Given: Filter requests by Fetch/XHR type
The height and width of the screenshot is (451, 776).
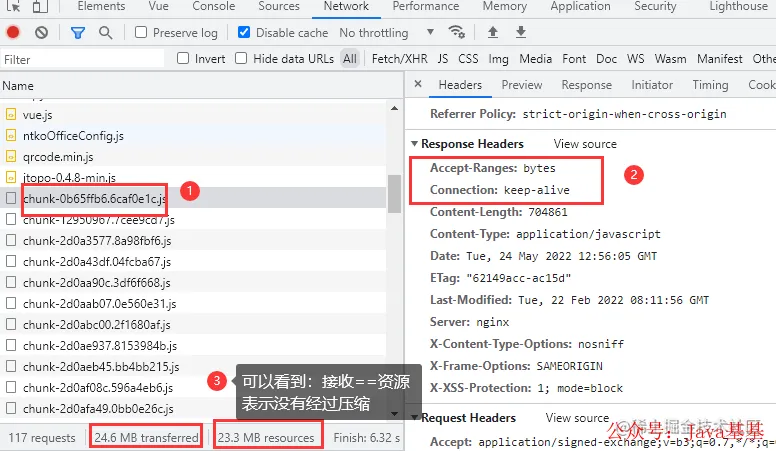Looking at the screenshot, I should (399, 59).
